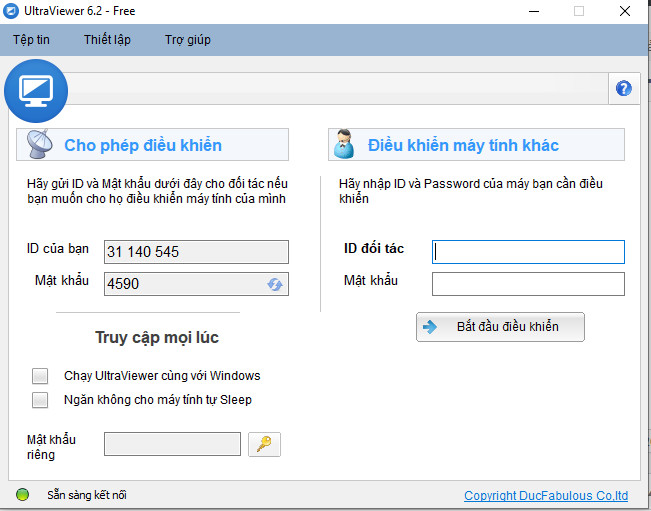Click the key icon to set private password
The width and height of the screenshot is (651, 511).
pyautogui.click(x=264, y=444)
